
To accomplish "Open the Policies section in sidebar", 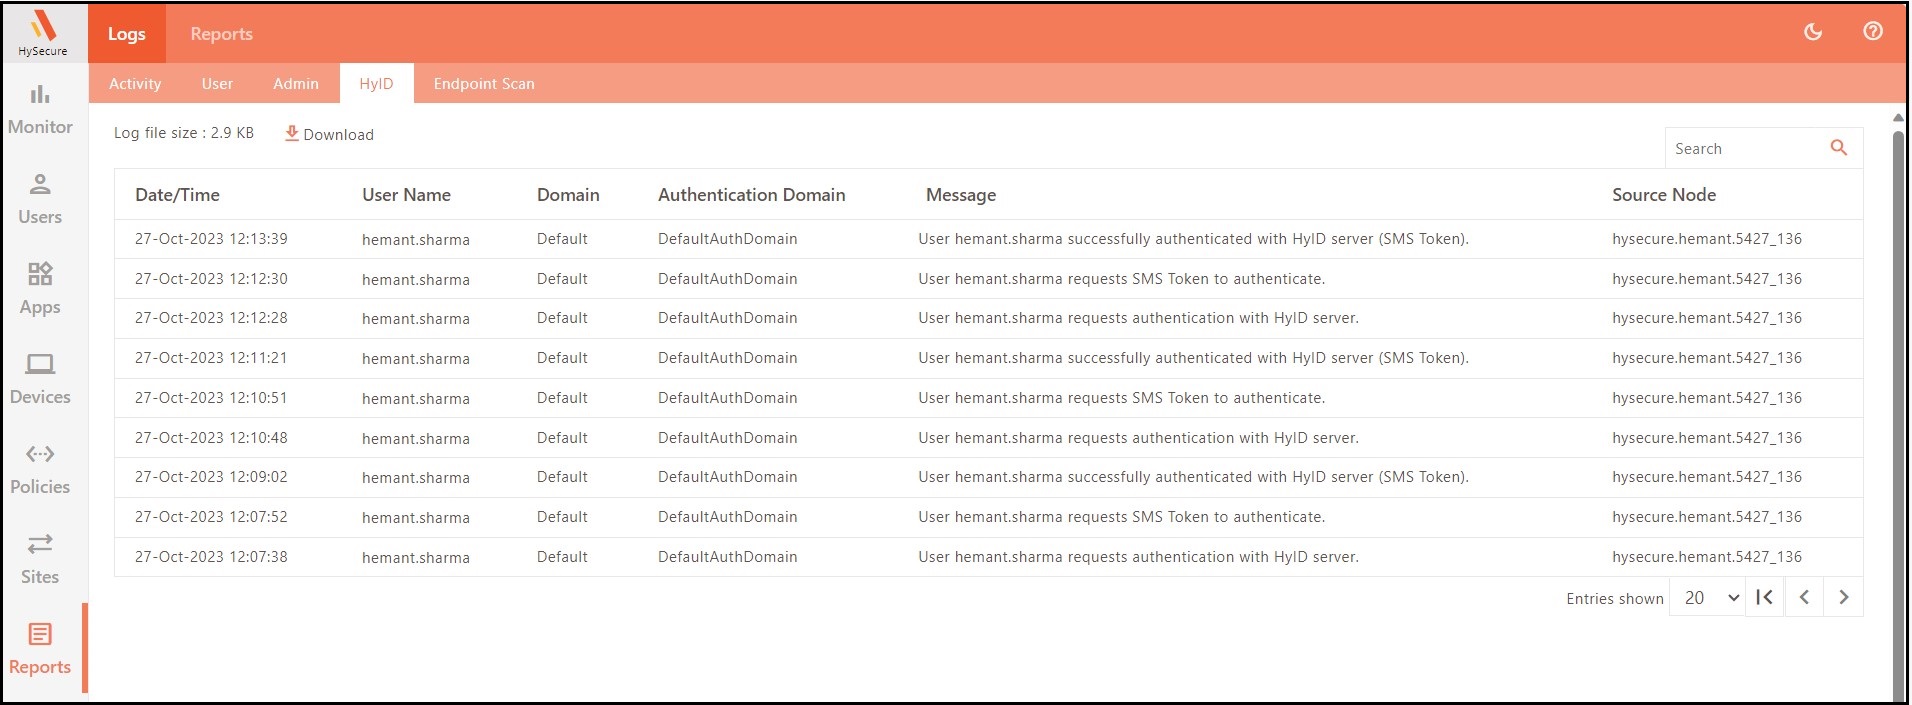I will coord(40,469).
